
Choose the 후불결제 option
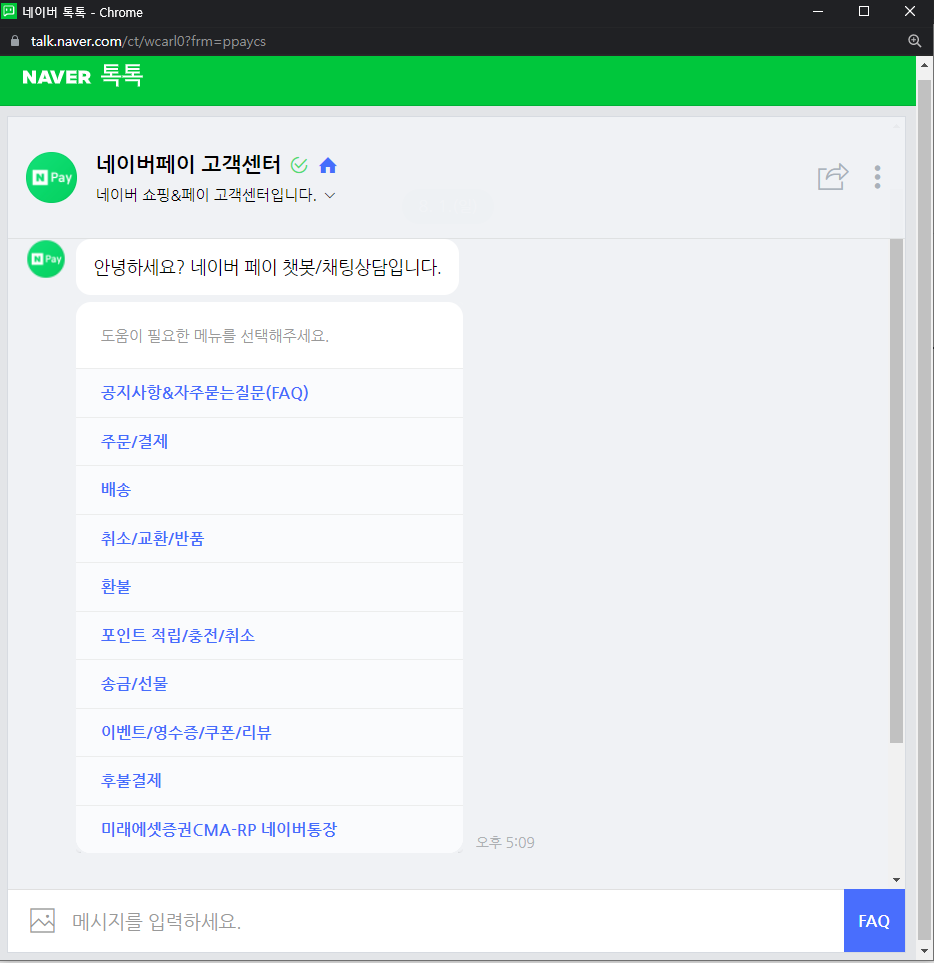pyautogui.click(x=270, y=781)
